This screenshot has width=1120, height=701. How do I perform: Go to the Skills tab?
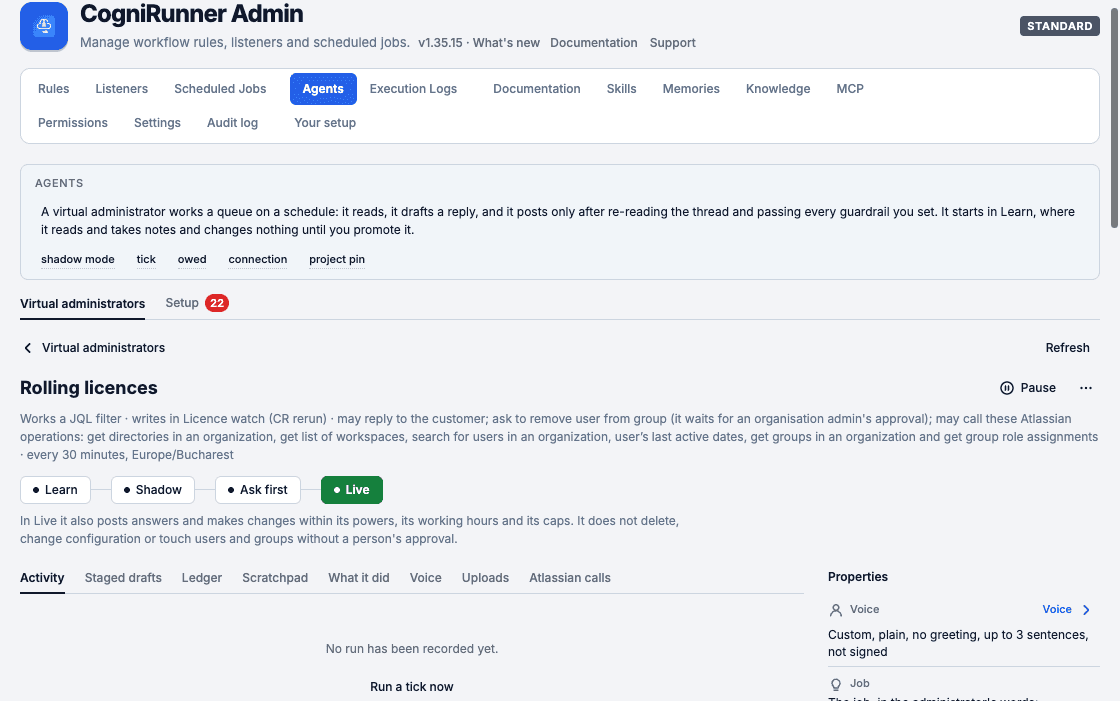pos(621,89)
